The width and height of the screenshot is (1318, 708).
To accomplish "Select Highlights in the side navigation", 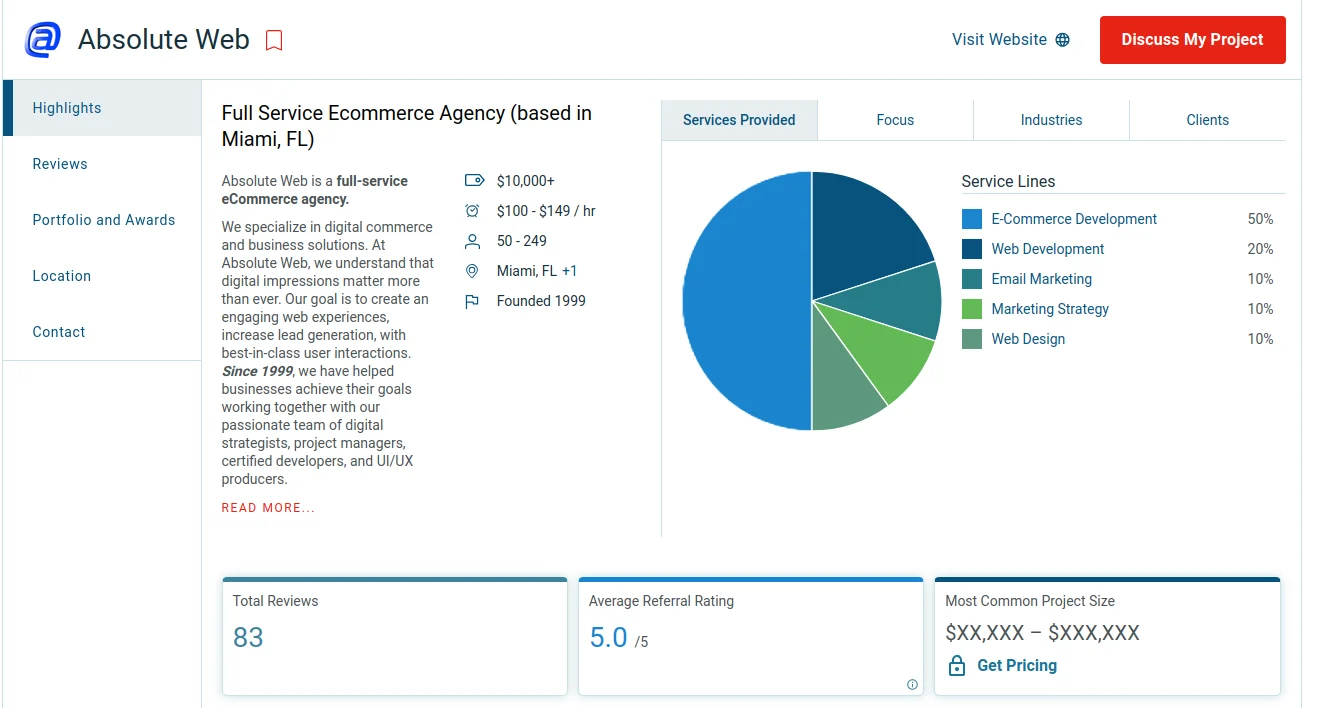I will point(102,108).
